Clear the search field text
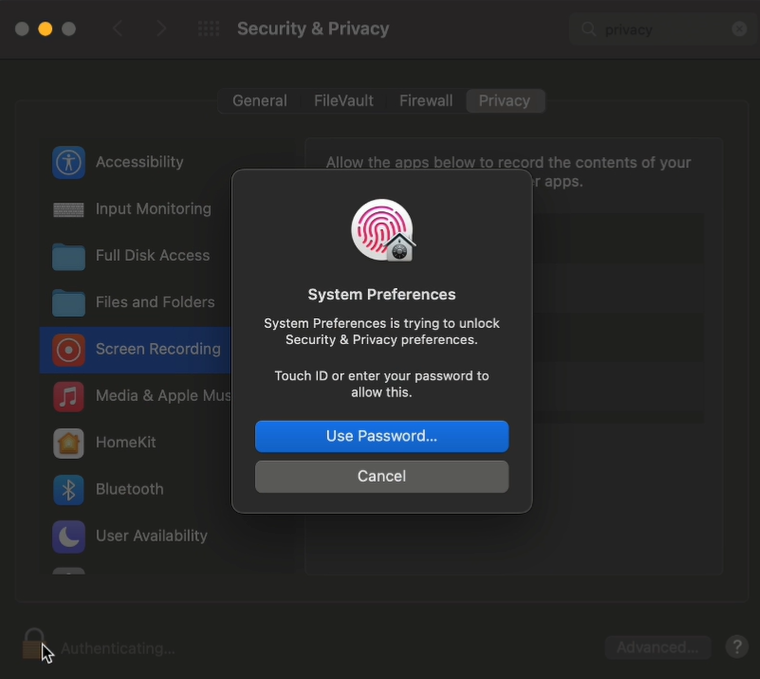The width and height of the screenshot is (760, 679). coord(739,29)
